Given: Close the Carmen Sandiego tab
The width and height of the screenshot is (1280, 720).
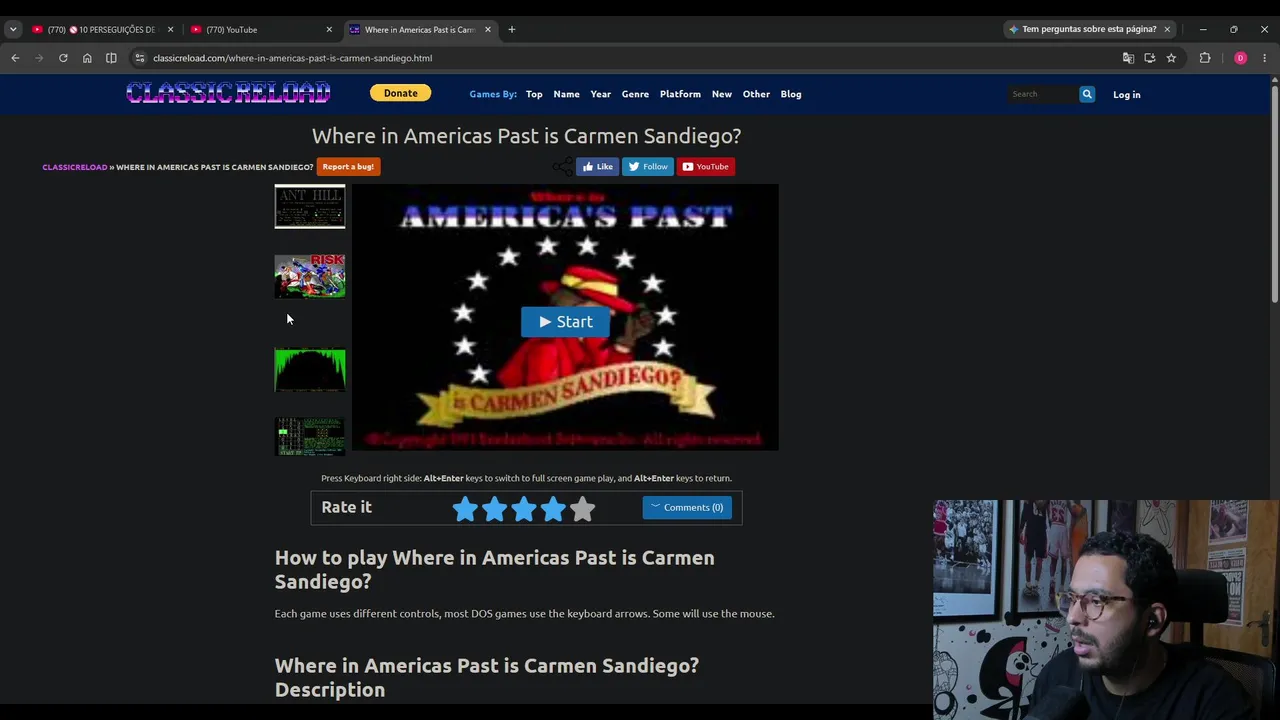Looking at the screenshot, I should pyautogui.click(x=488, y=29).
